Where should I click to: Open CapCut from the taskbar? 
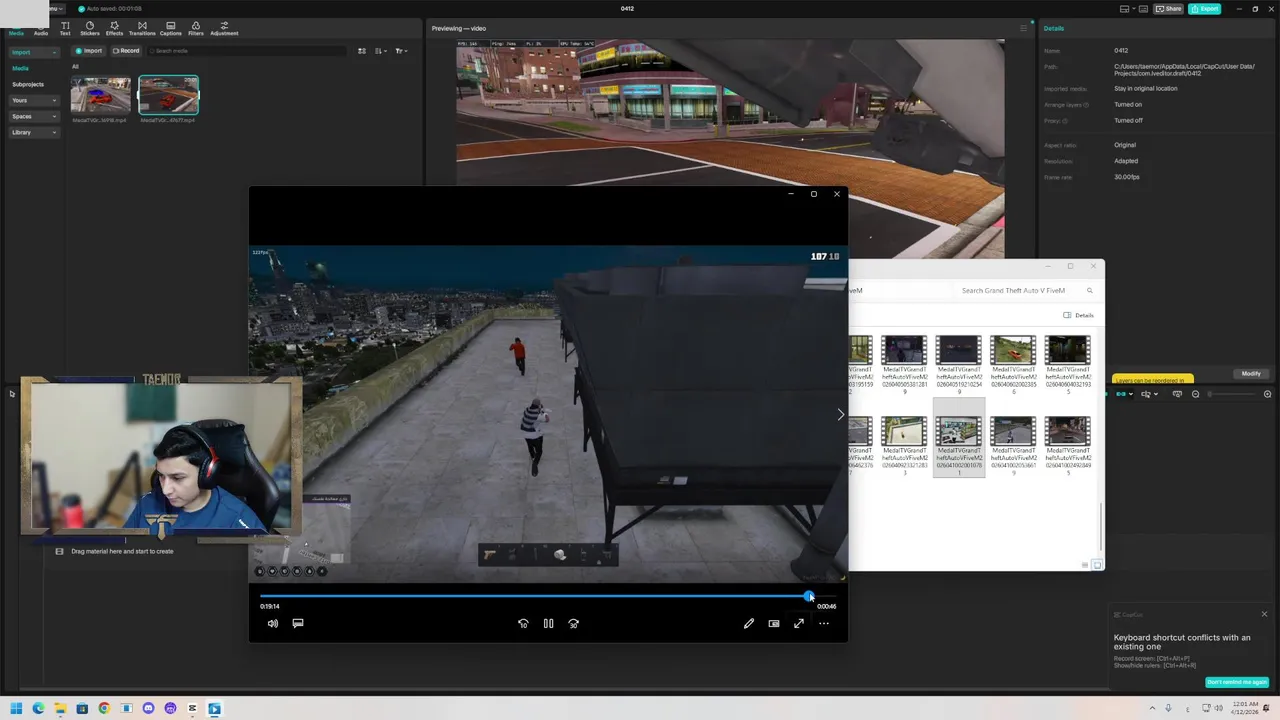click(x=192, y=709)
